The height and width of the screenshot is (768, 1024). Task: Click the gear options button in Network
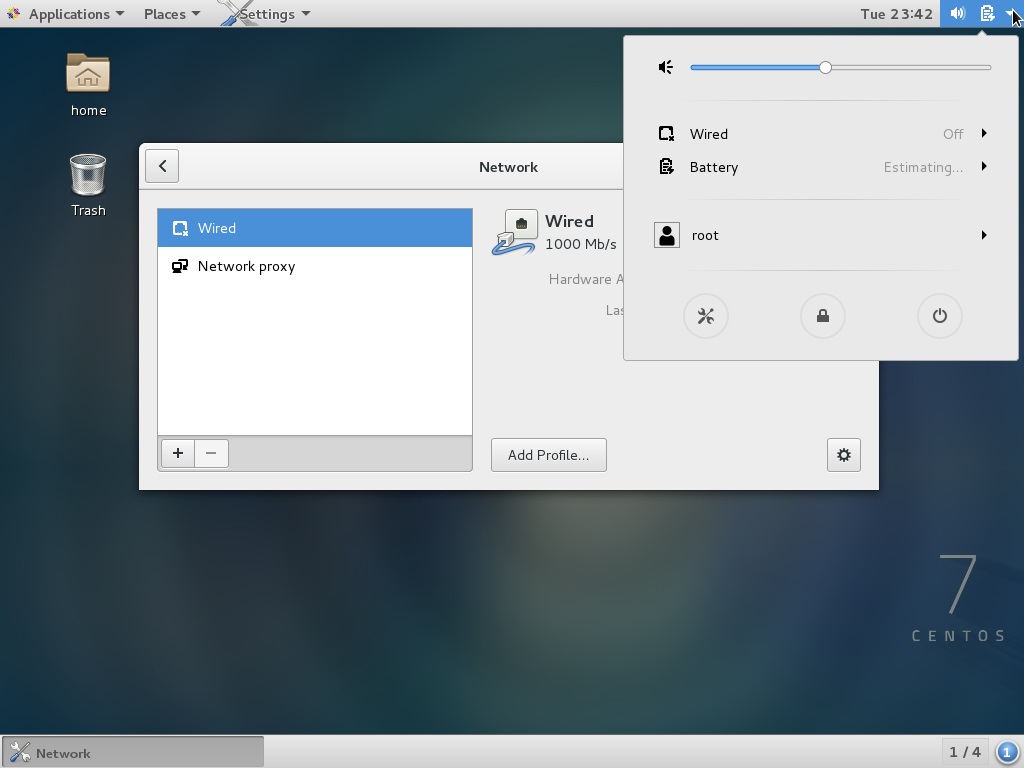(x=843, y=455)
